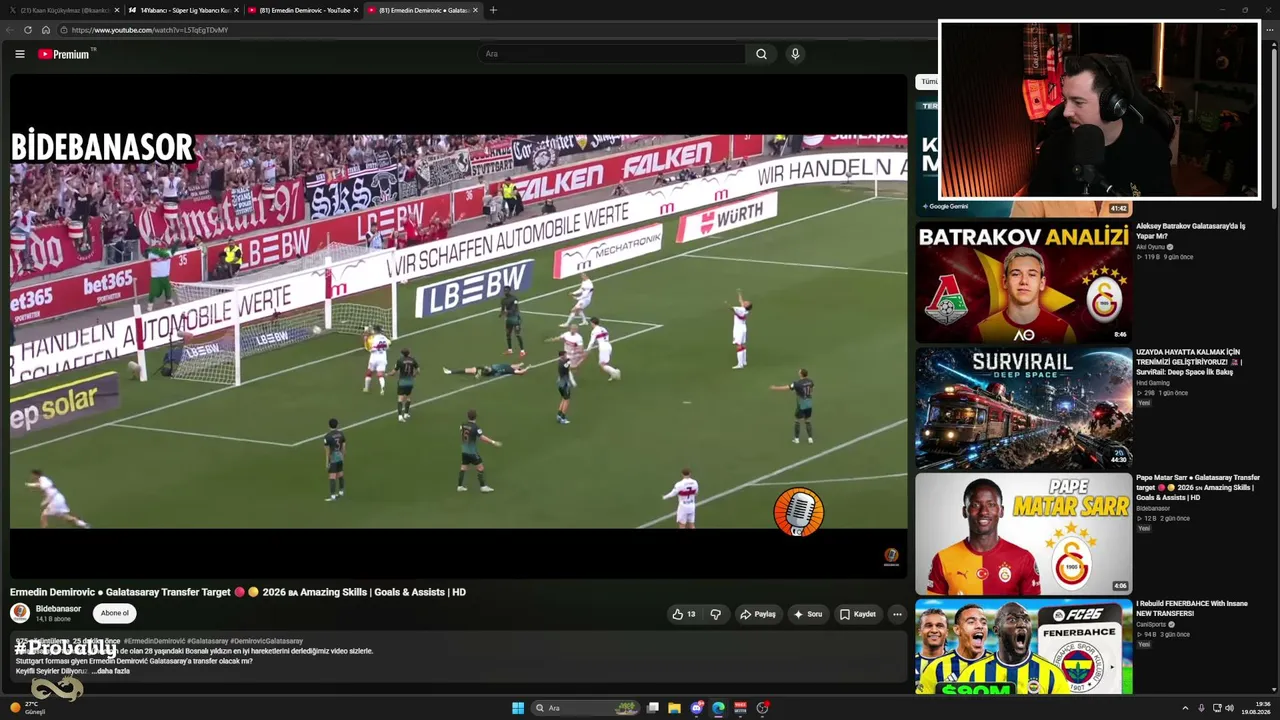Viewport: 1280px width, 720px height.
Task: Open 'I Rebuild FENERBAHCE With Insane NEW TRANSFERS' title
Action: [1193, 609]
